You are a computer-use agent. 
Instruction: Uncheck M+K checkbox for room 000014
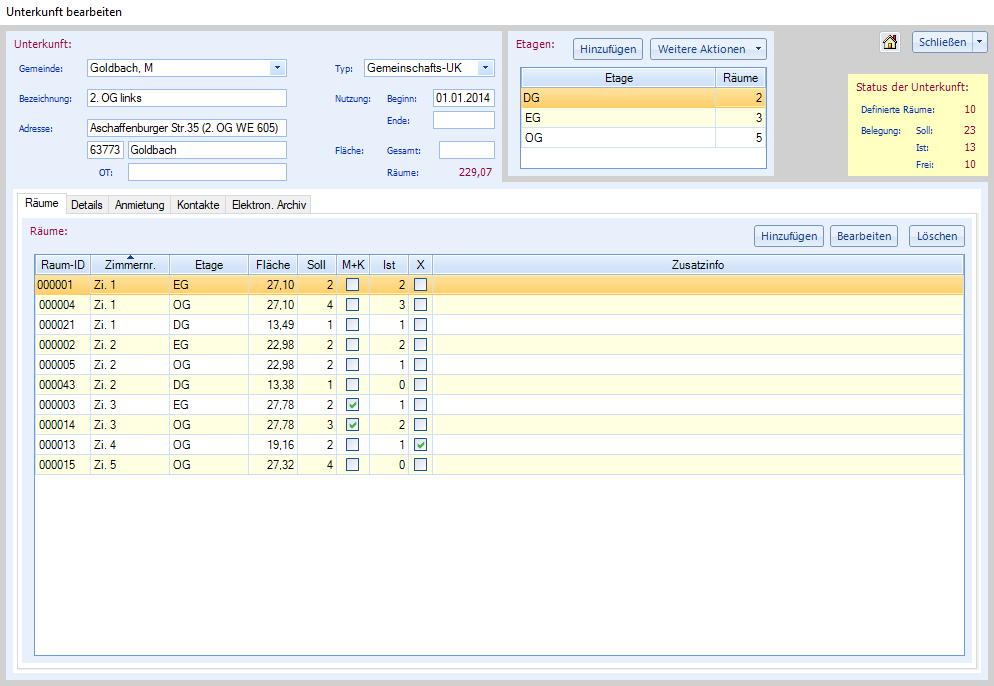coord(352,425)
